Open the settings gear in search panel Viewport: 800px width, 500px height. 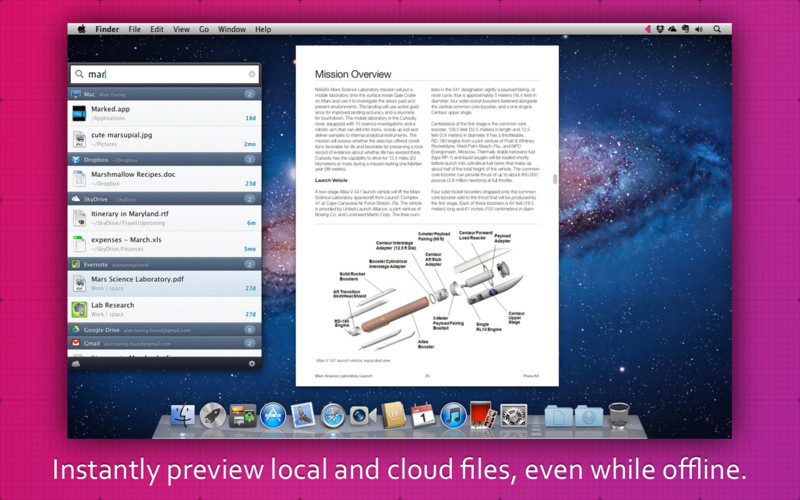[x=252, y=364]
